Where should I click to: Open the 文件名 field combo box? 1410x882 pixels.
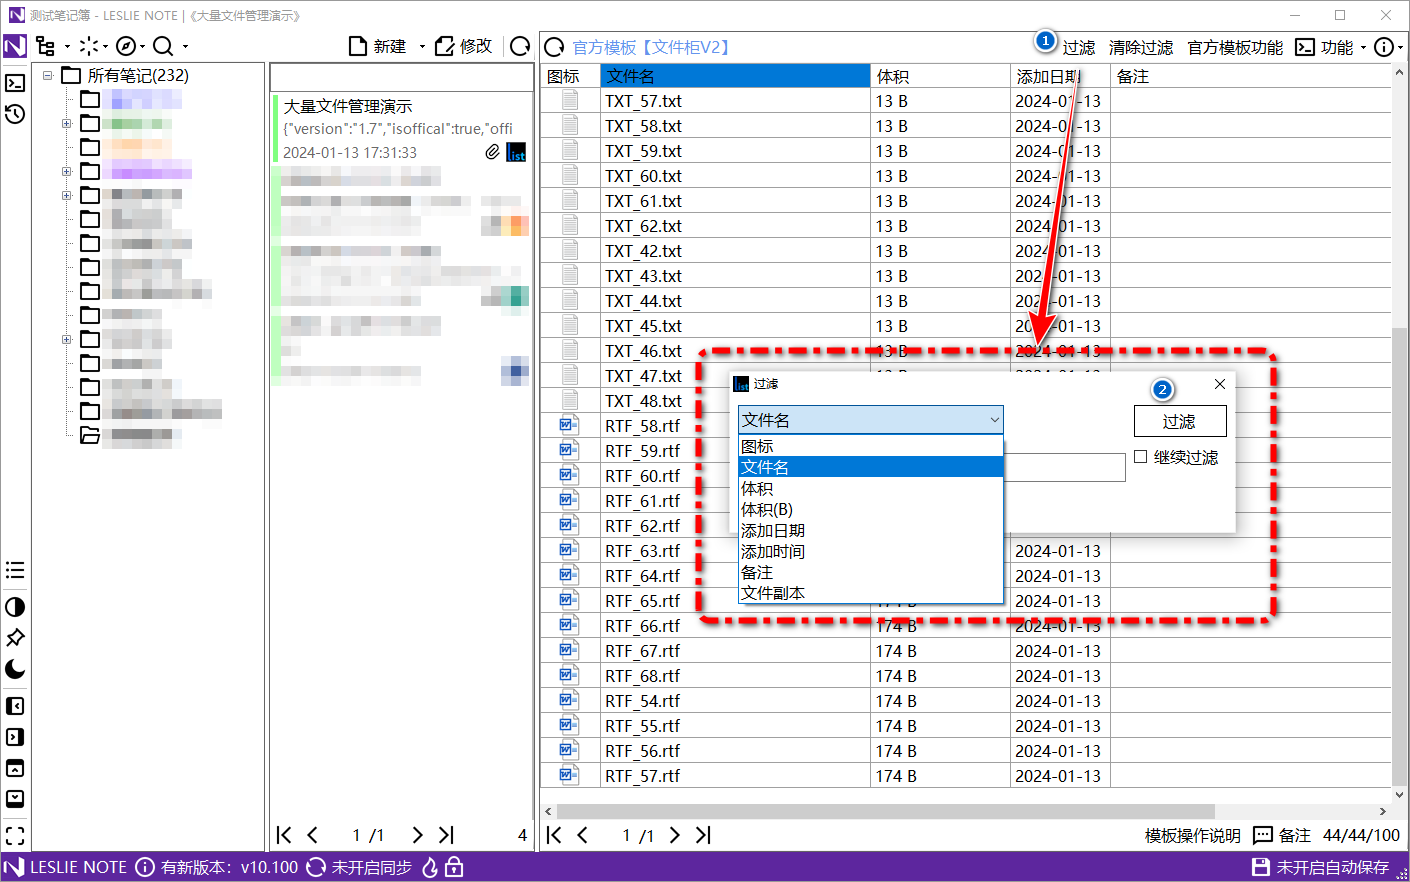point(870,420)
